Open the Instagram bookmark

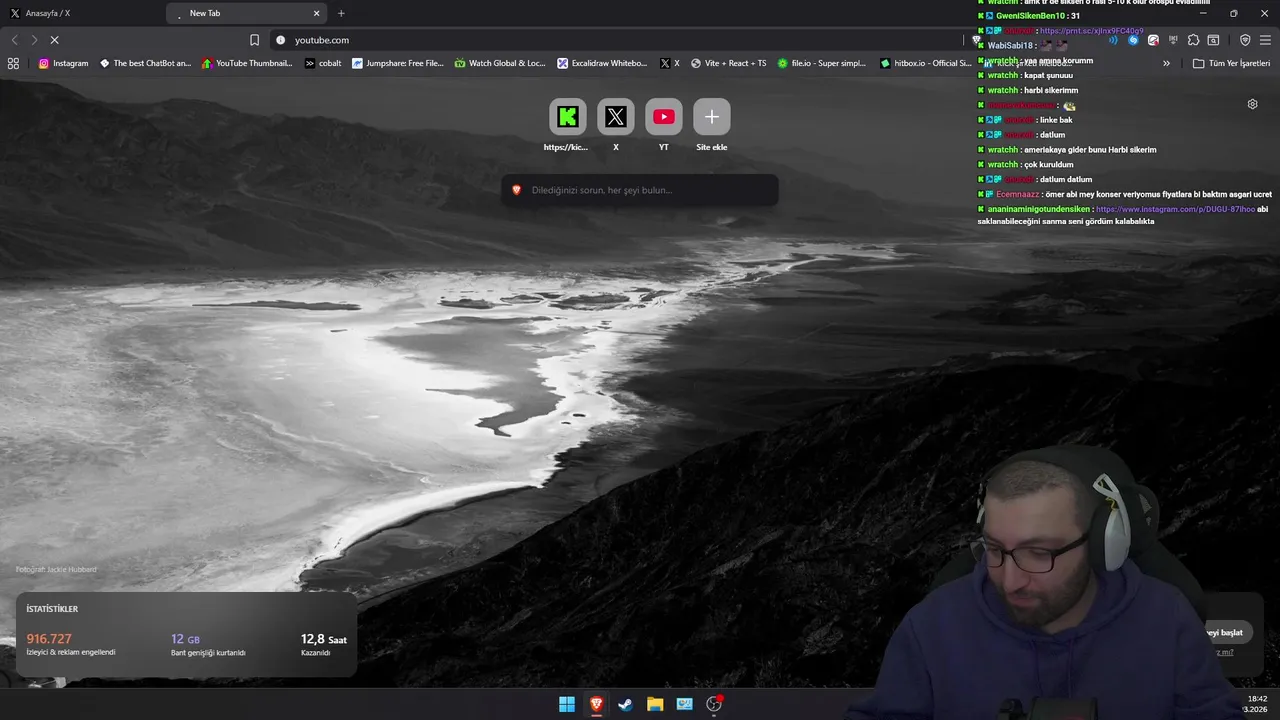[x=63, y=63]
